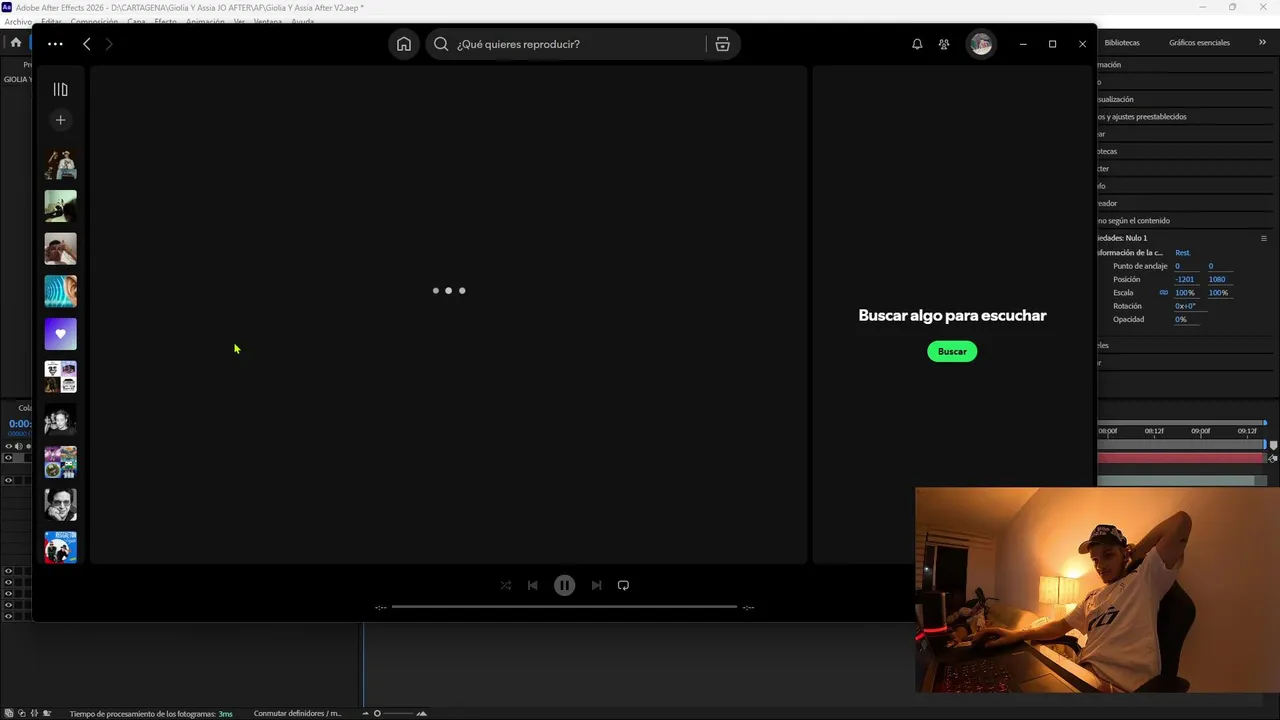This screenshot has height=720, width=1280.
Task: Skip to previous track in Spotify
Action: [533, 585]
